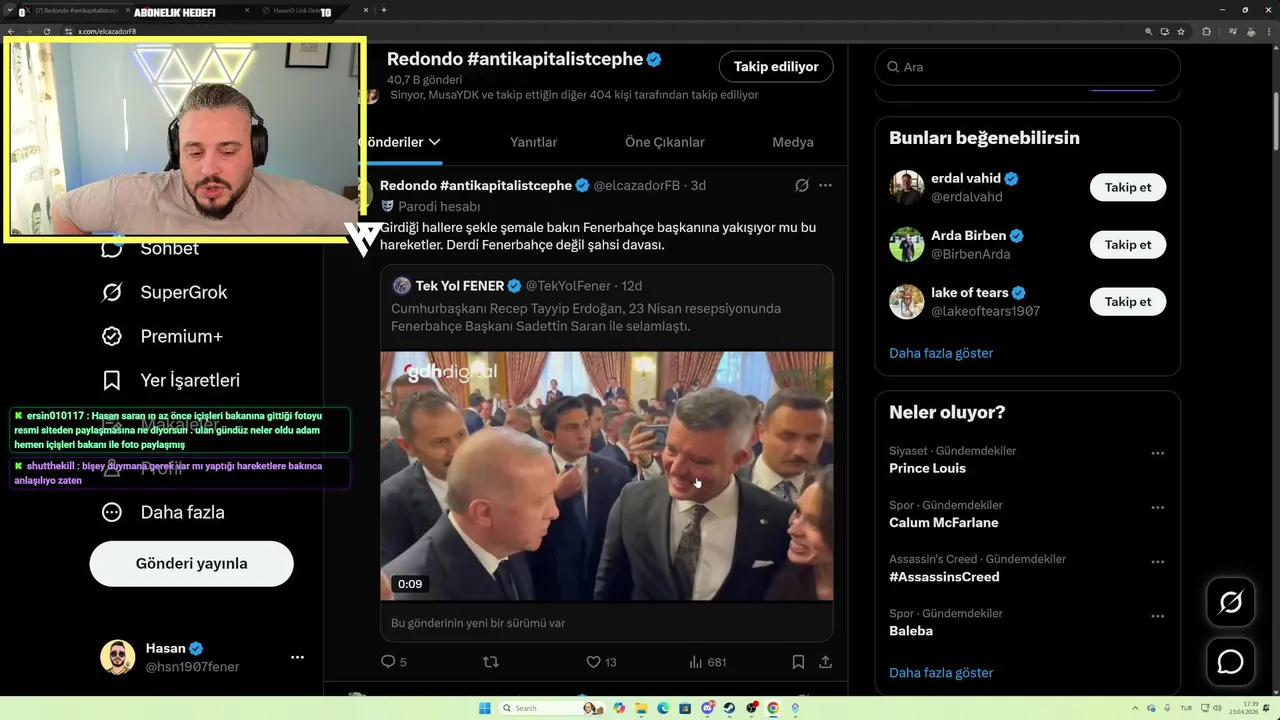Switch to the Öne Çıkanlar tab

point(664,142)
